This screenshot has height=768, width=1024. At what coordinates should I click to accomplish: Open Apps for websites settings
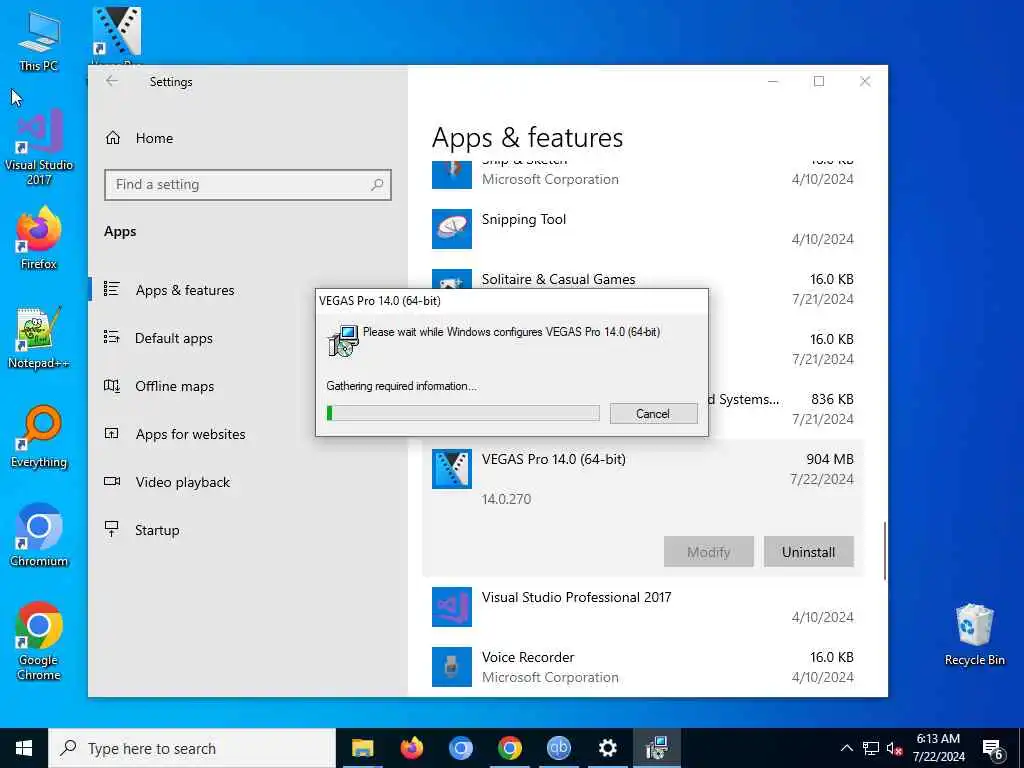pyautogui.click(x=190, y=434)
